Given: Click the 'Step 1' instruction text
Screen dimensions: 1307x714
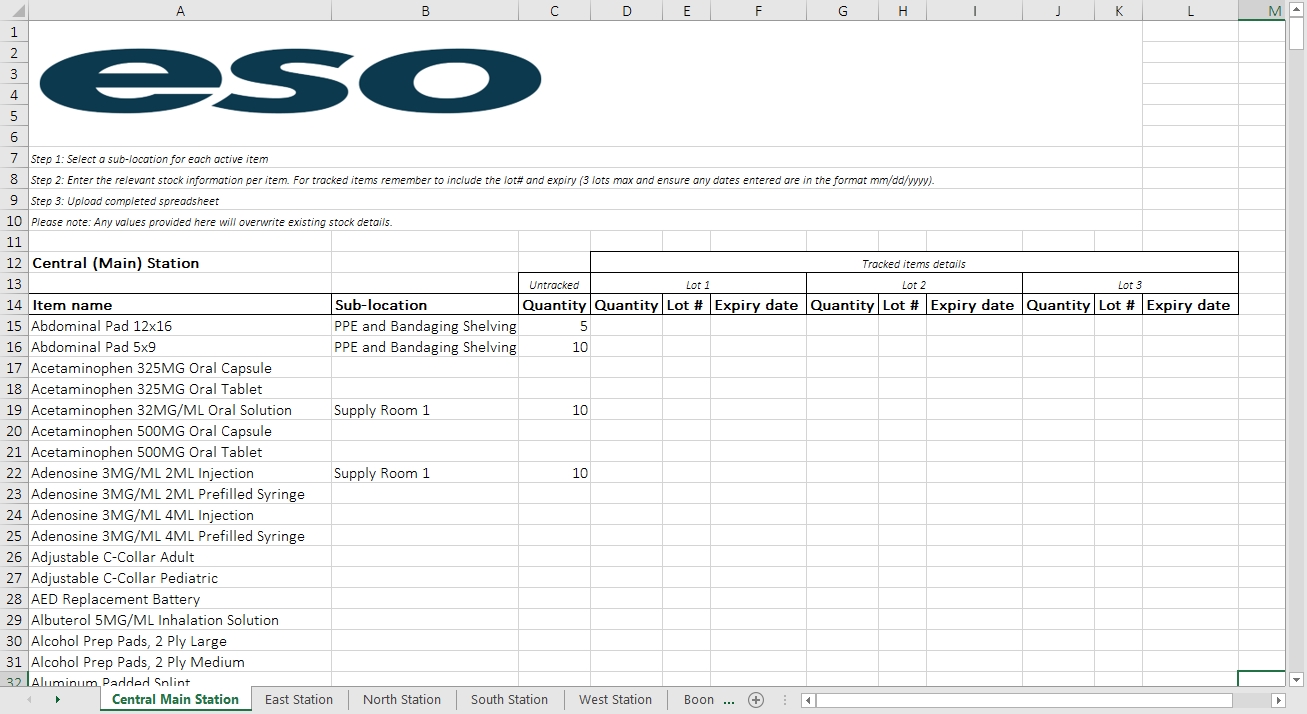Looking at the screenshot, I should [150, 159].
